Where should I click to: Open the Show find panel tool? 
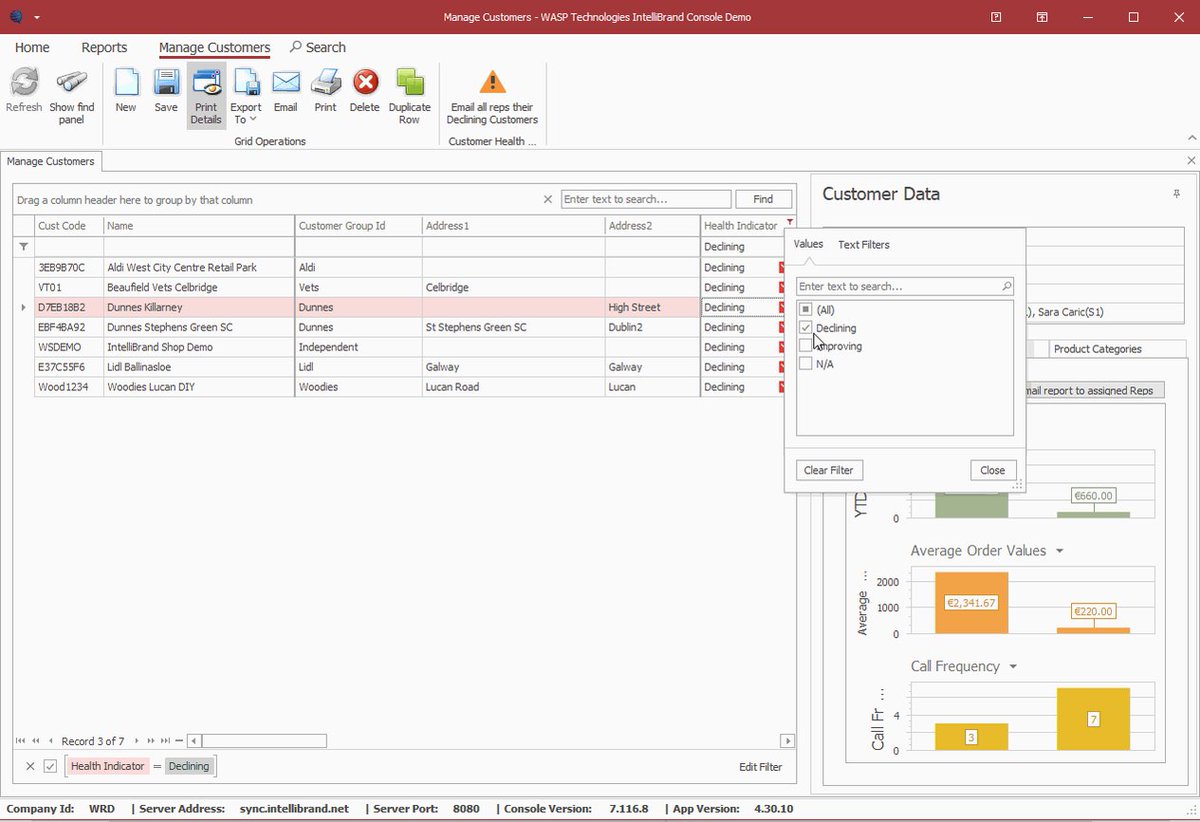click(72, 82)
